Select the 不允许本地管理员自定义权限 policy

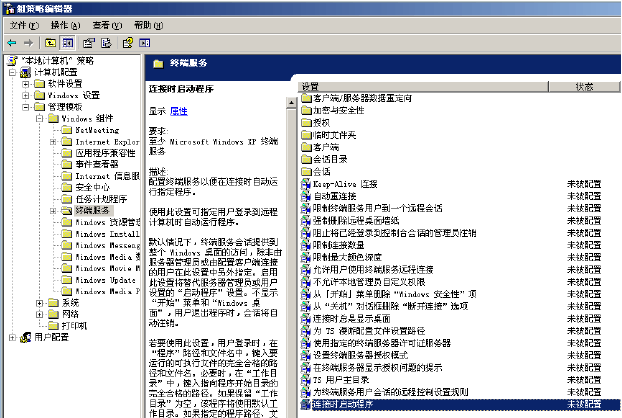pyautogui.click(x=369, y=282)
